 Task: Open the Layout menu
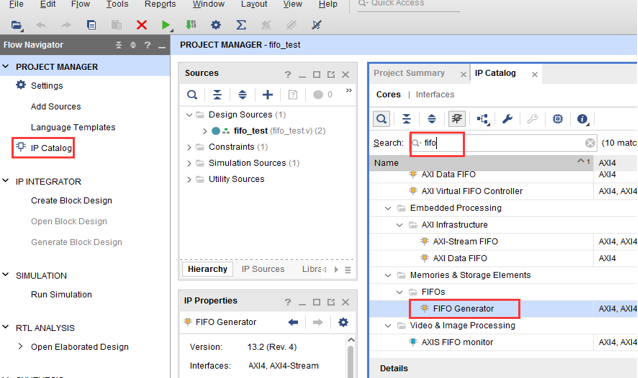pos(254,4)
